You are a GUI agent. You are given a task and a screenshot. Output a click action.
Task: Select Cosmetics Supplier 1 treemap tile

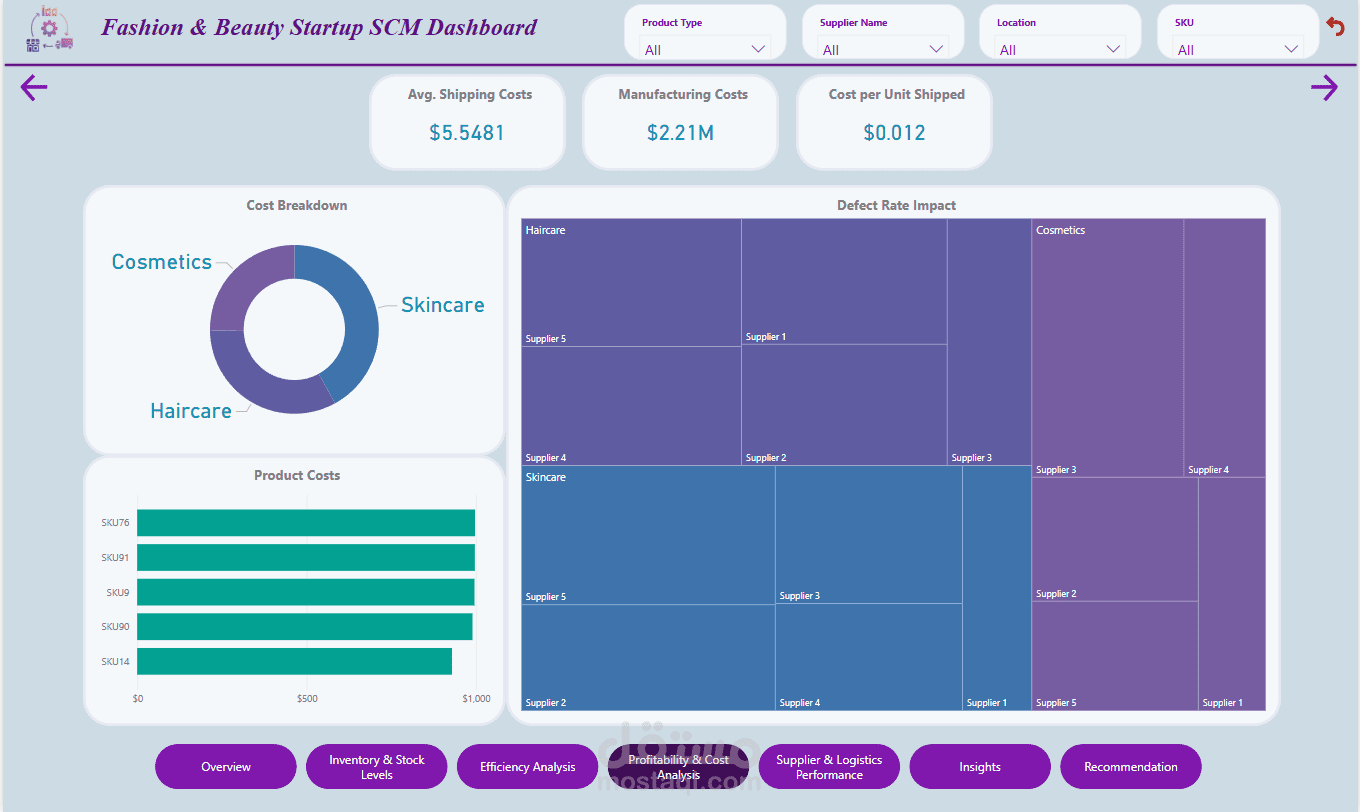click(1232, 594)
